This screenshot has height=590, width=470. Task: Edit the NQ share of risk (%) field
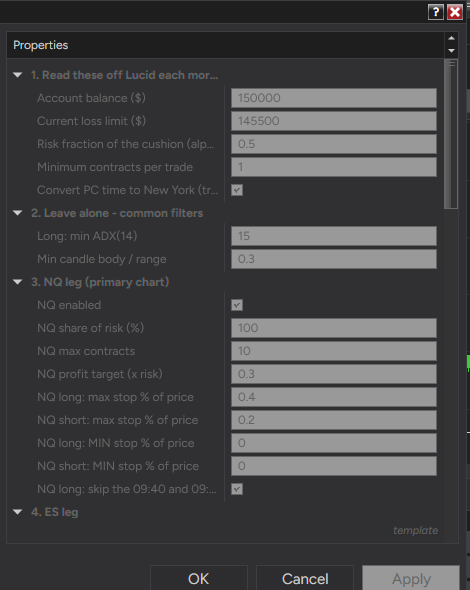tap(334, 328)
